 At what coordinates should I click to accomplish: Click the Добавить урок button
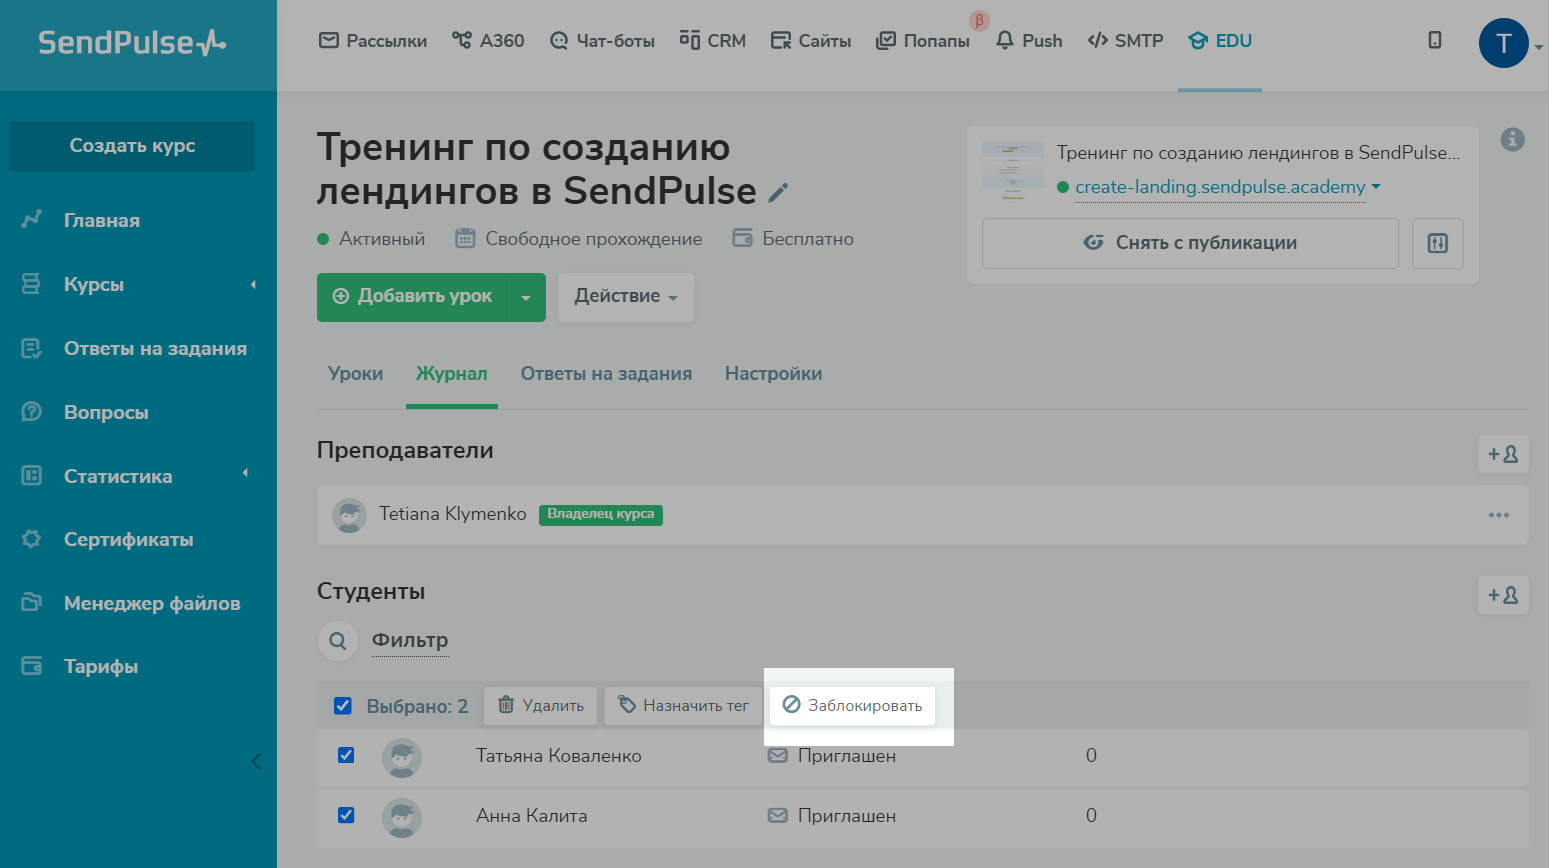[412, 297]
